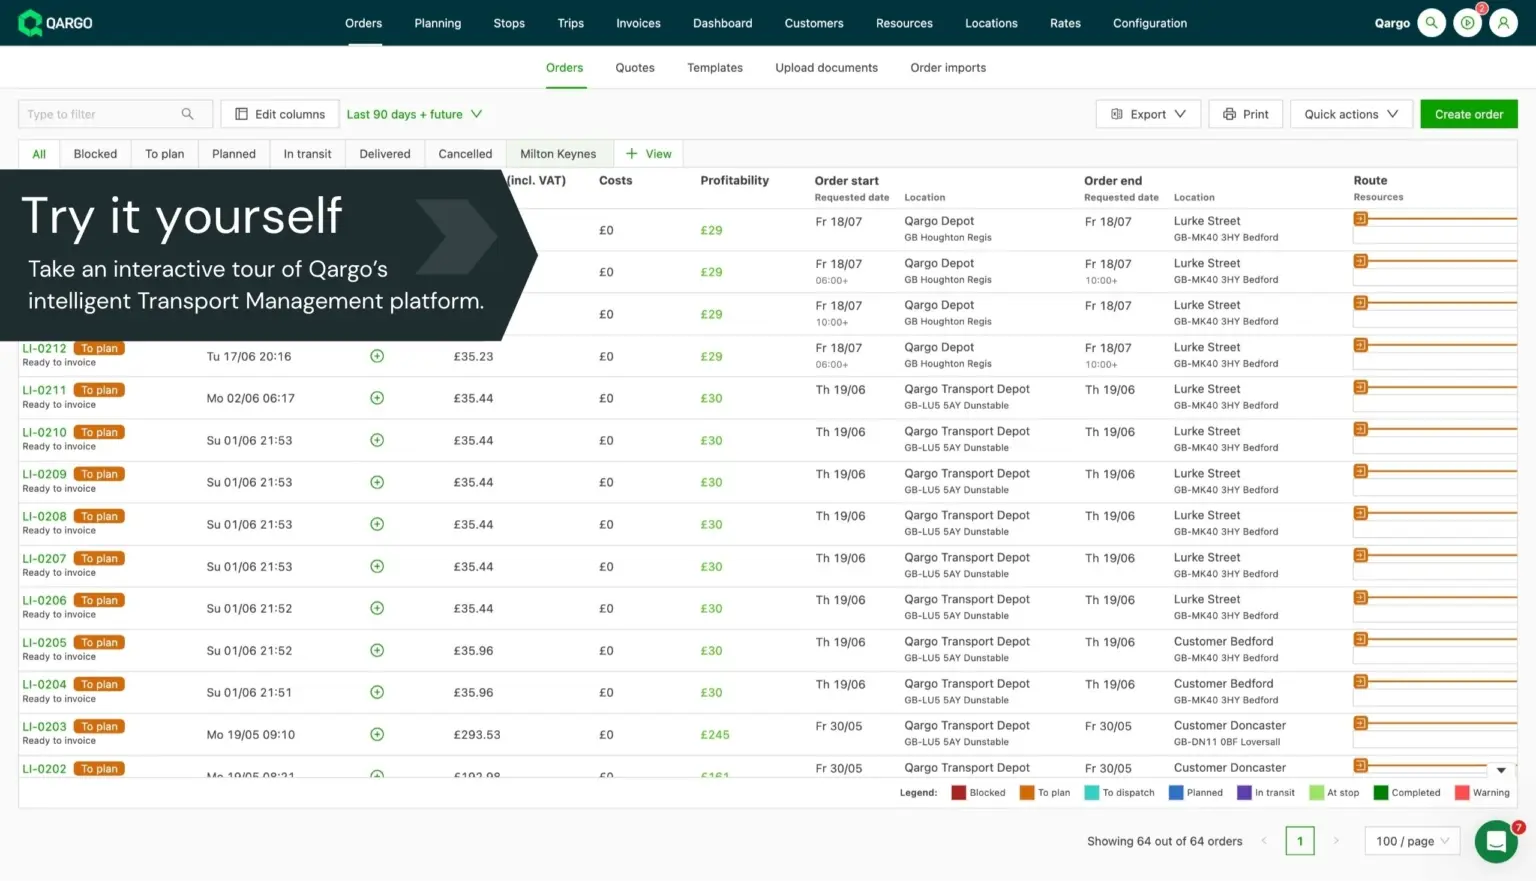
Task: Go to next page with arrow icon
Action: tap(1337, 841)
